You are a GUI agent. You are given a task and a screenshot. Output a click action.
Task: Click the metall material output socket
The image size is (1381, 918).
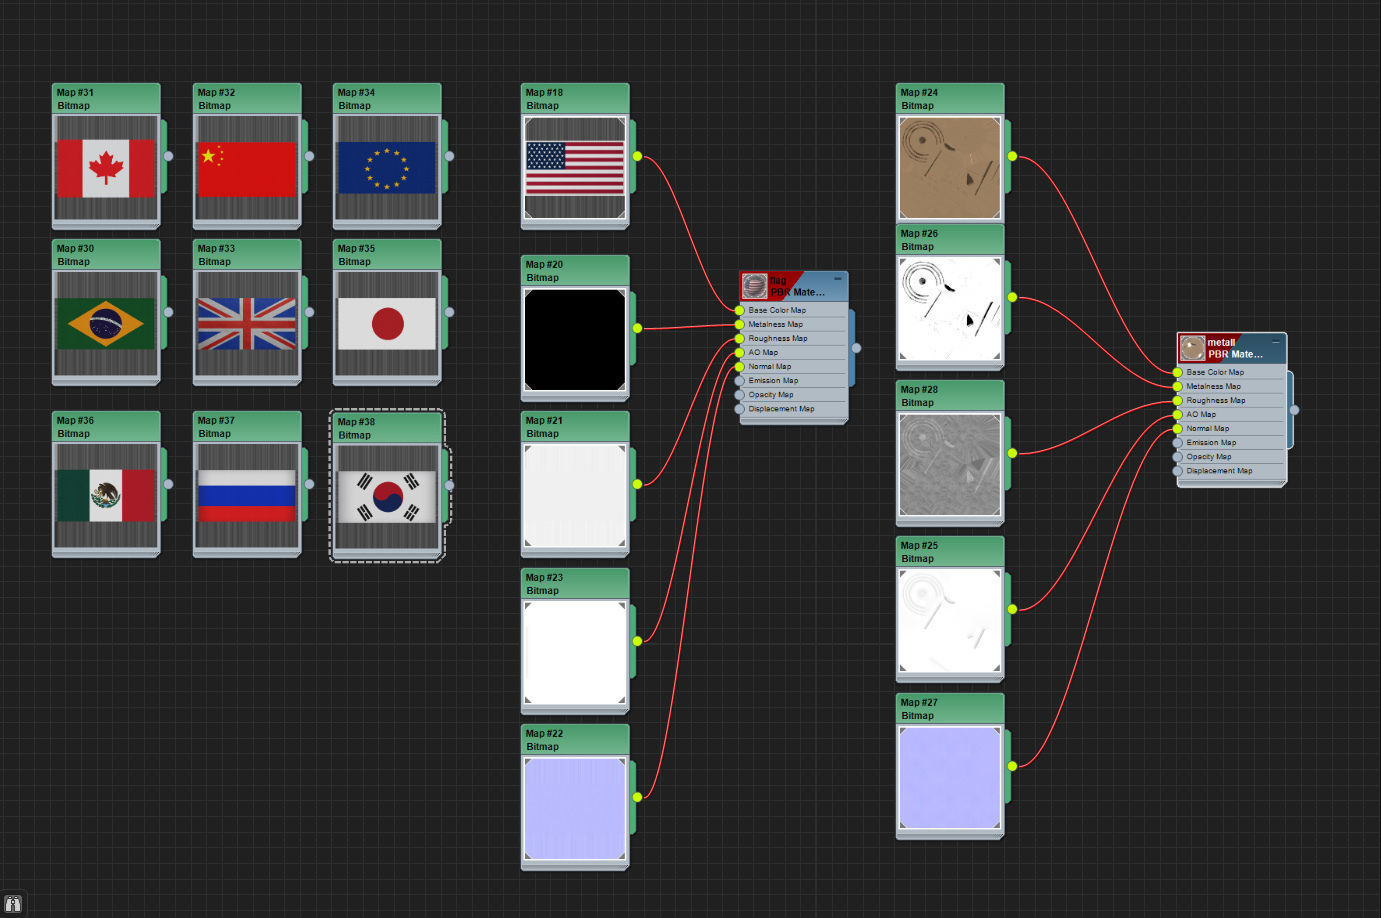pyautogui.click(x=1294, y=410)
